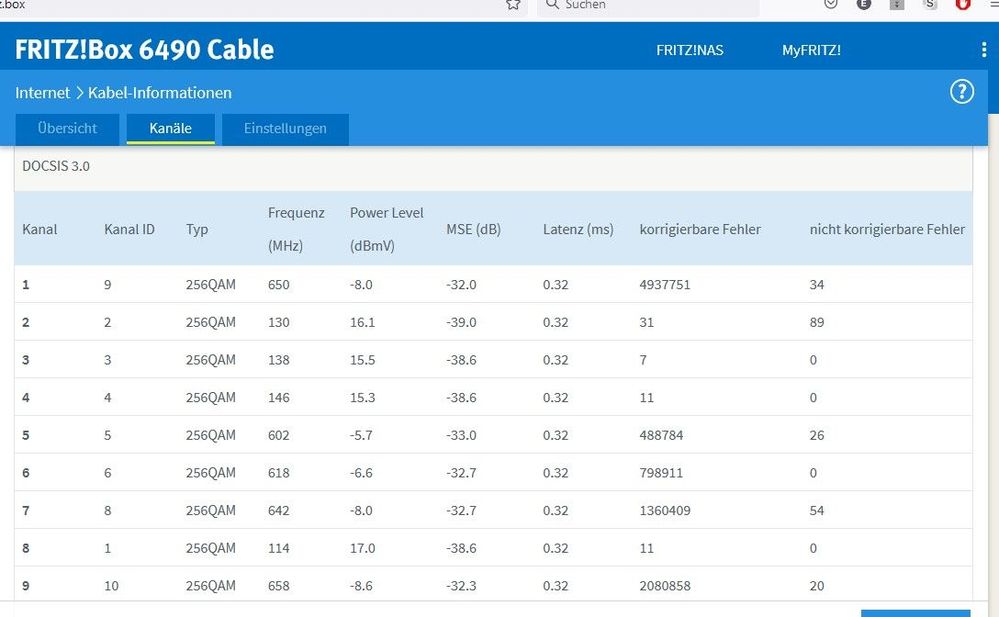The height and width of the screenshot is (617, 999).
Task: Click frequency 138 in channel 3 row
Action: point(278,360)
